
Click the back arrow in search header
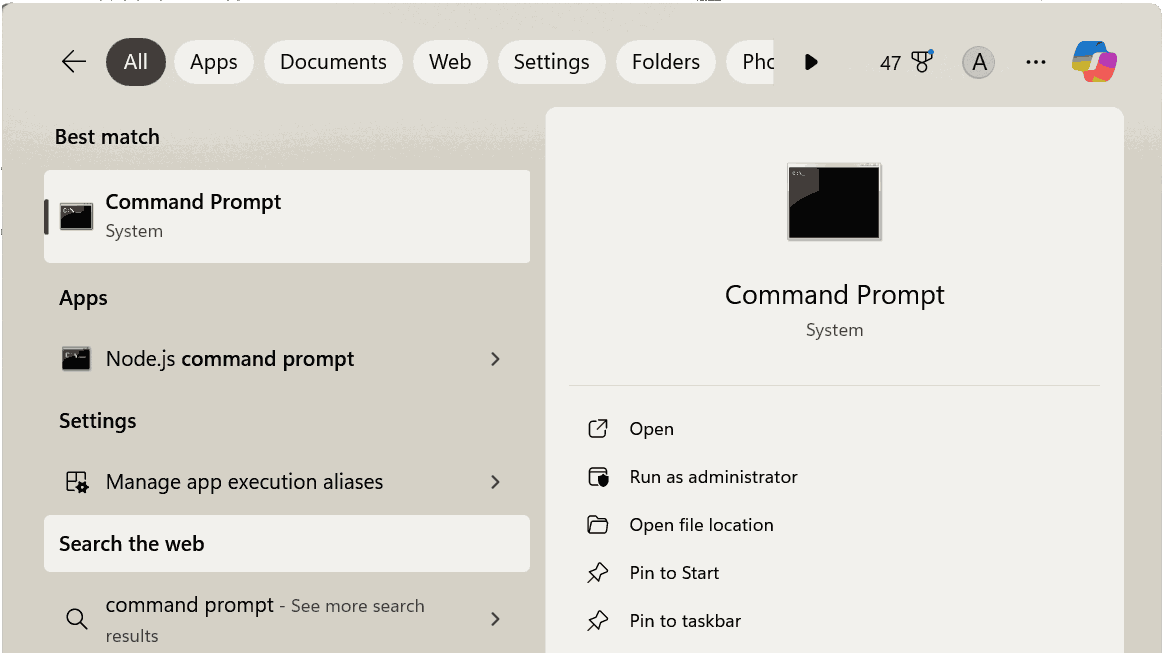[x=74, y=62]
